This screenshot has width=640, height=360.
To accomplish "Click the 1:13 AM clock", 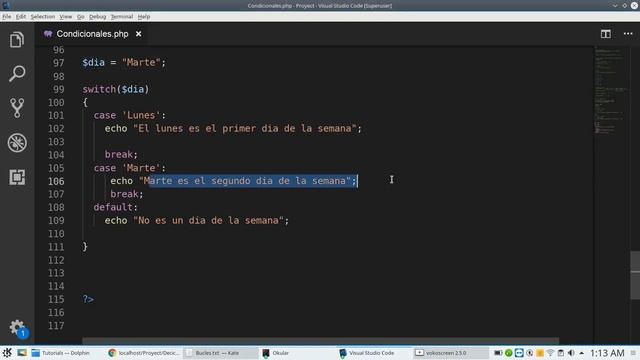I will 607,353.
